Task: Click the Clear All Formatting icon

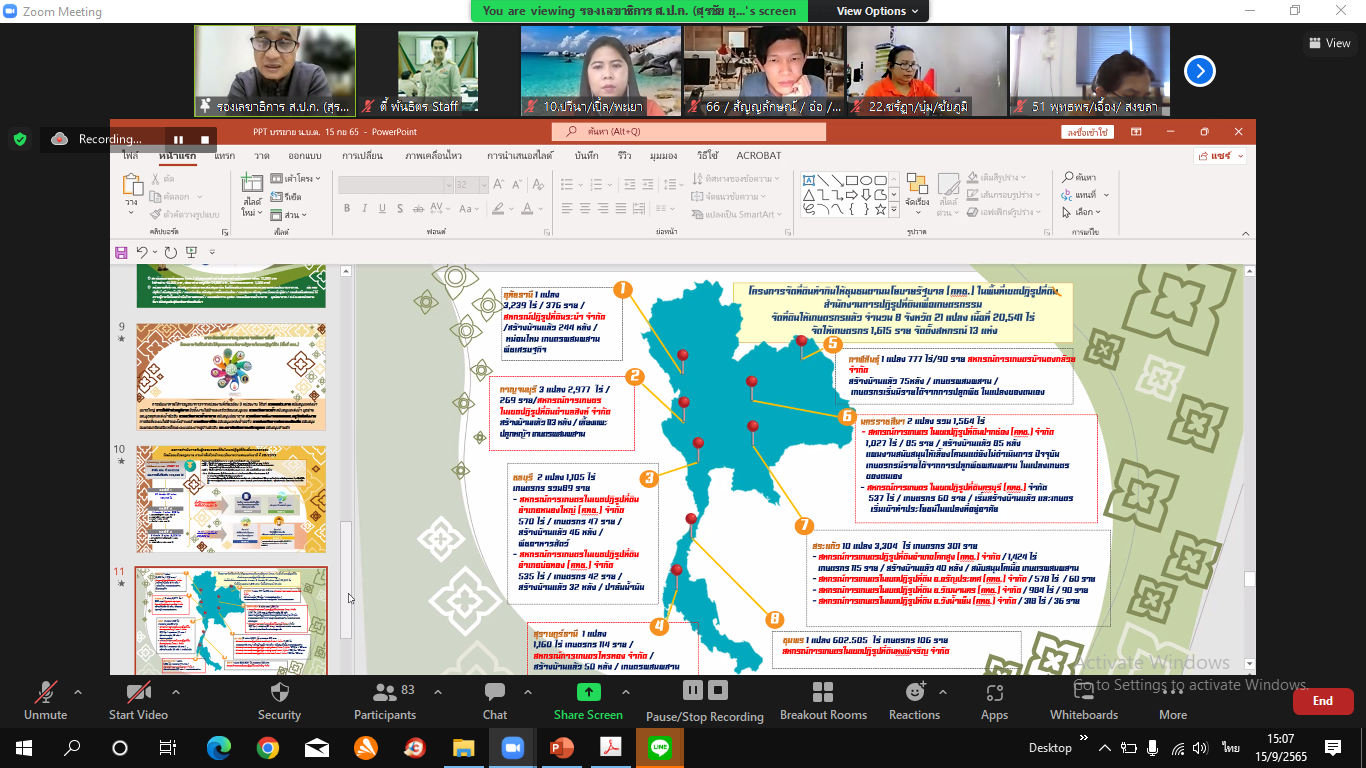Action: [537, 185]
